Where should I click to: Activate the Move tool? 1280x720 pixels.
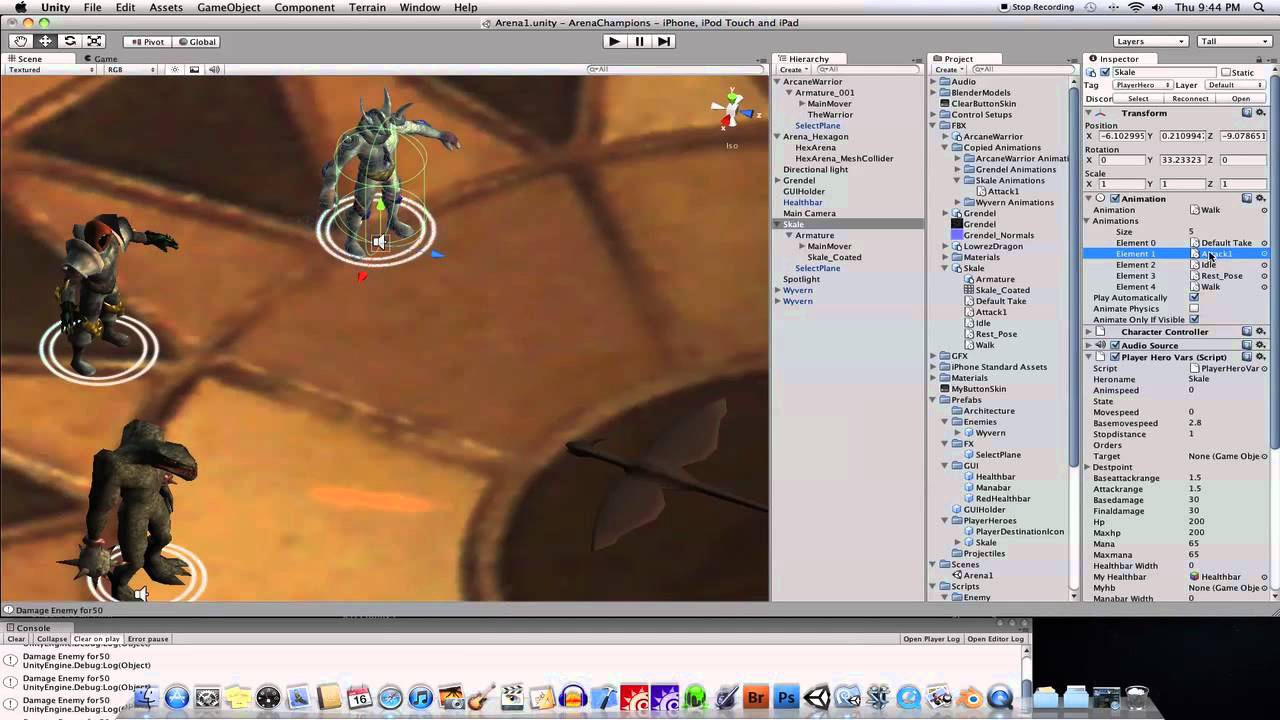pos(45,41)
